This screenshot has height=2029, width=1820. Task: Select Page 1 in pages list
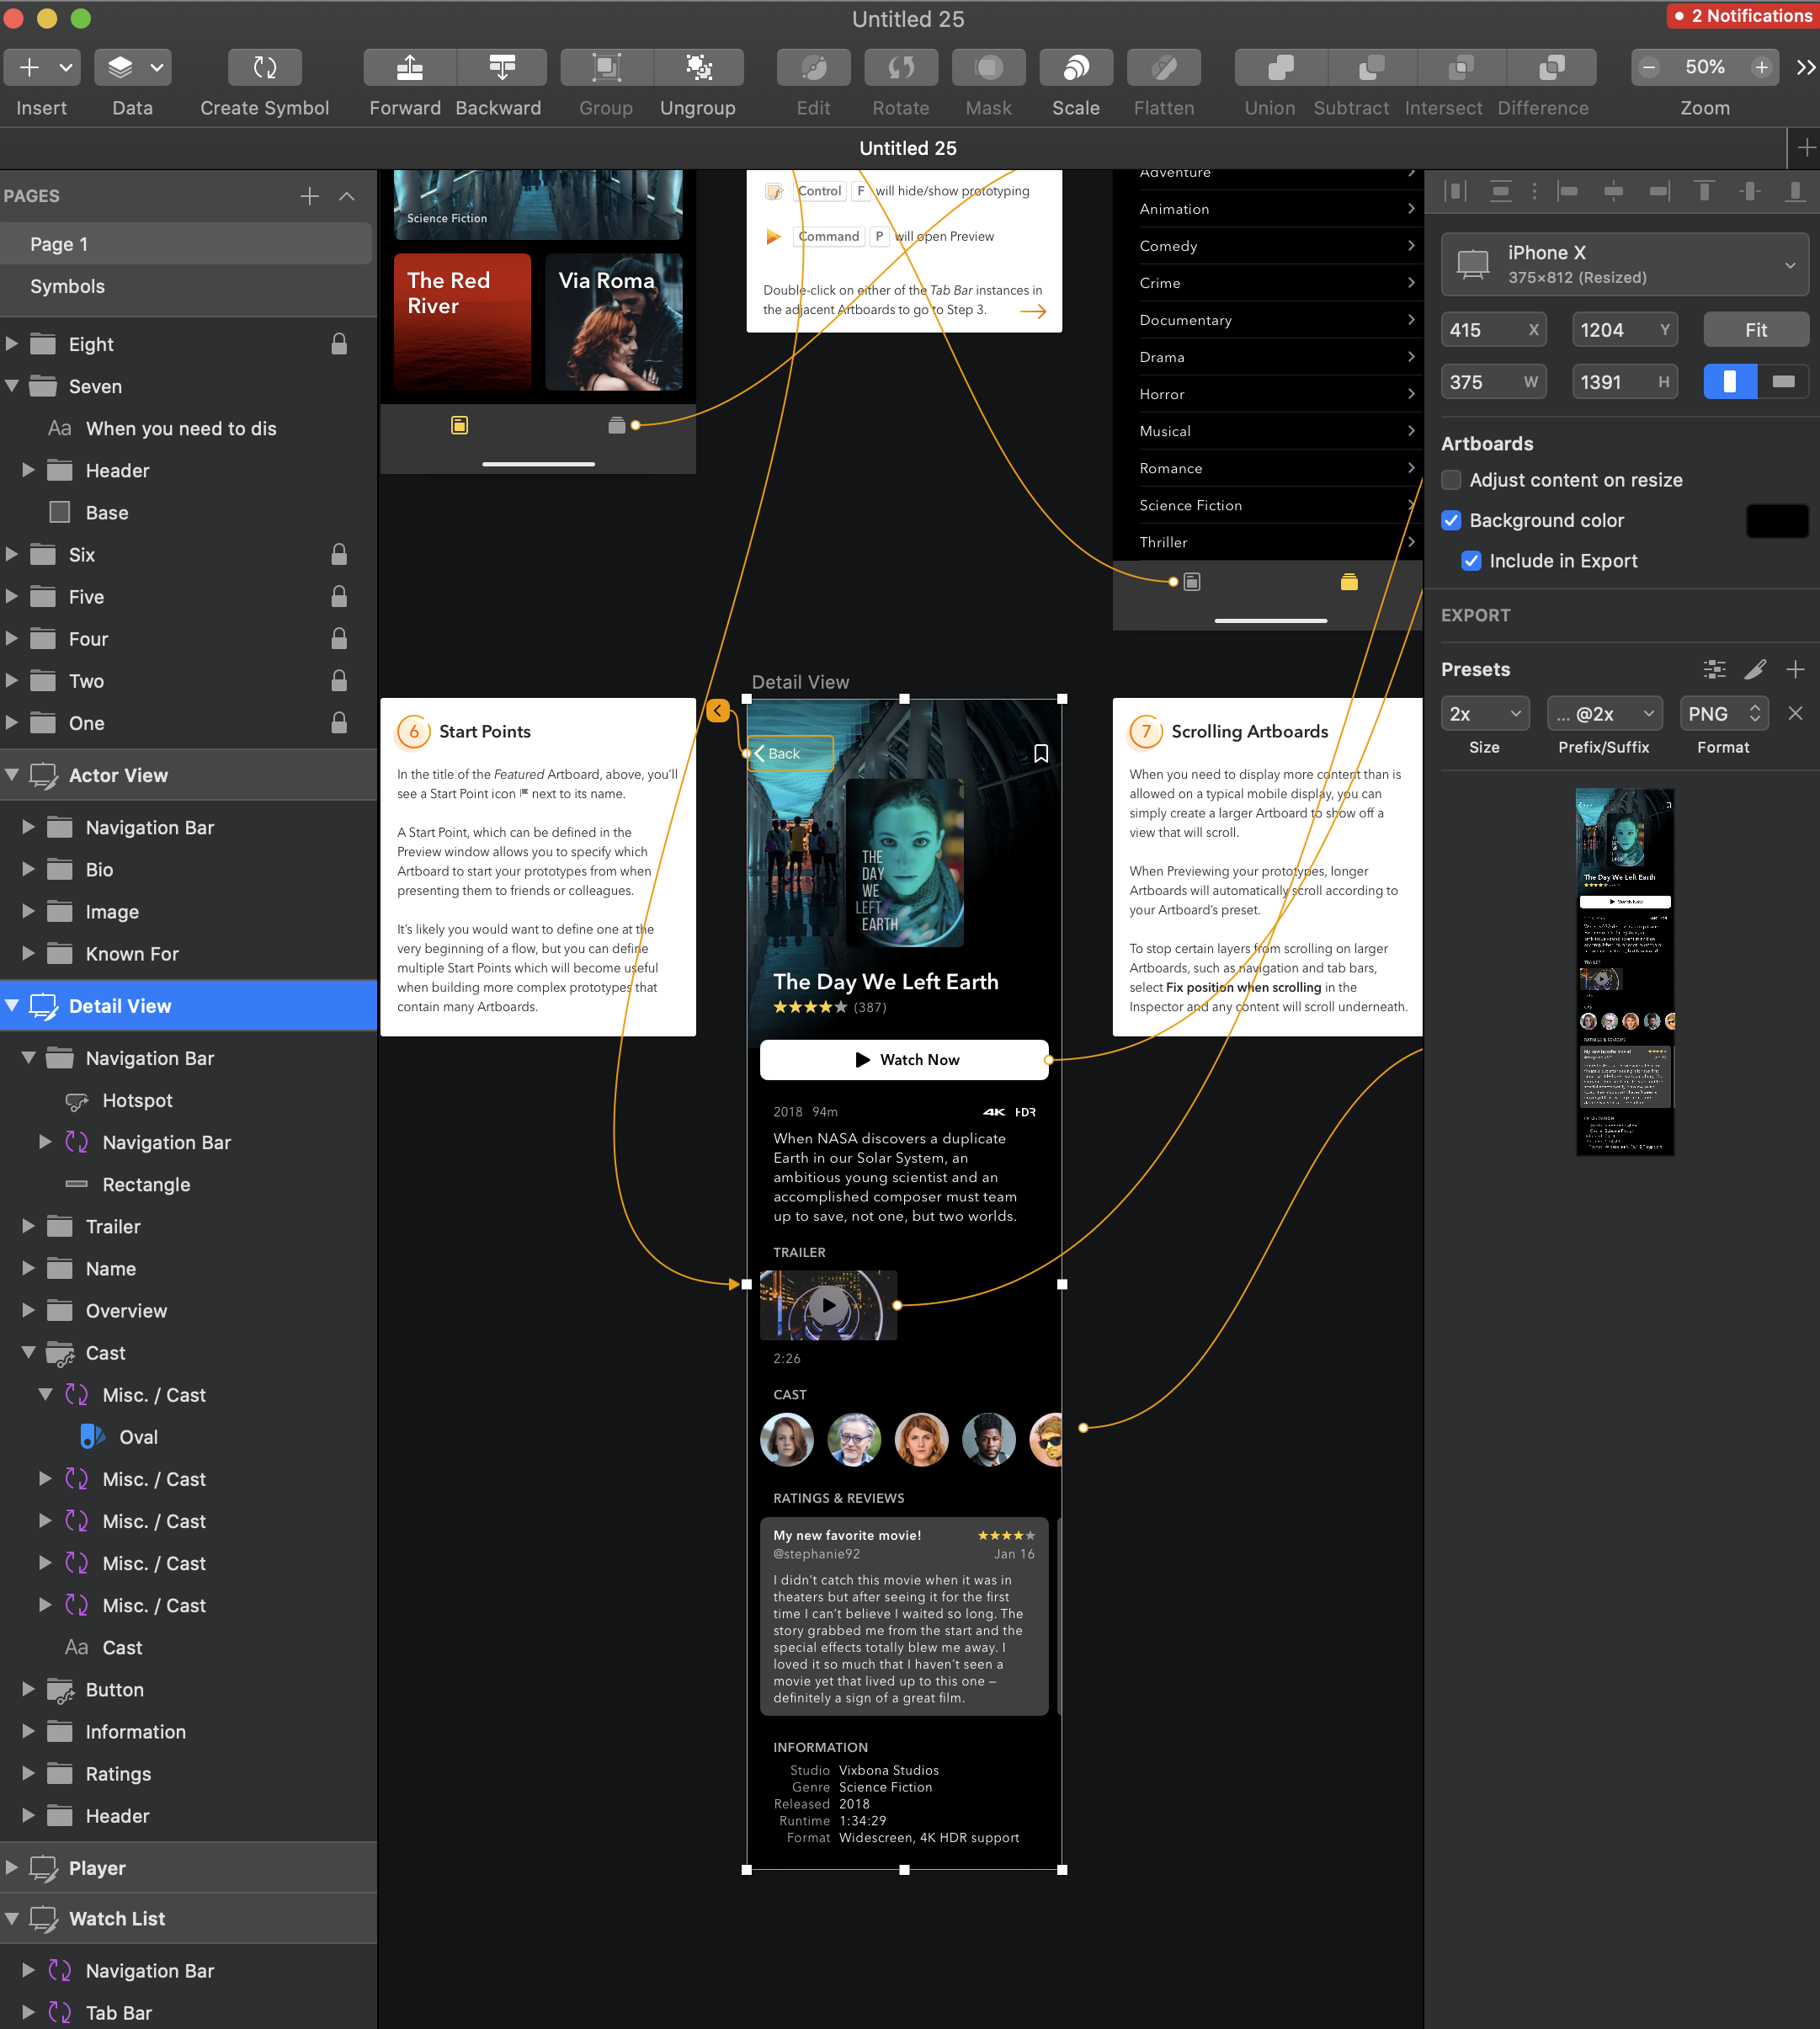click(59, 244)
